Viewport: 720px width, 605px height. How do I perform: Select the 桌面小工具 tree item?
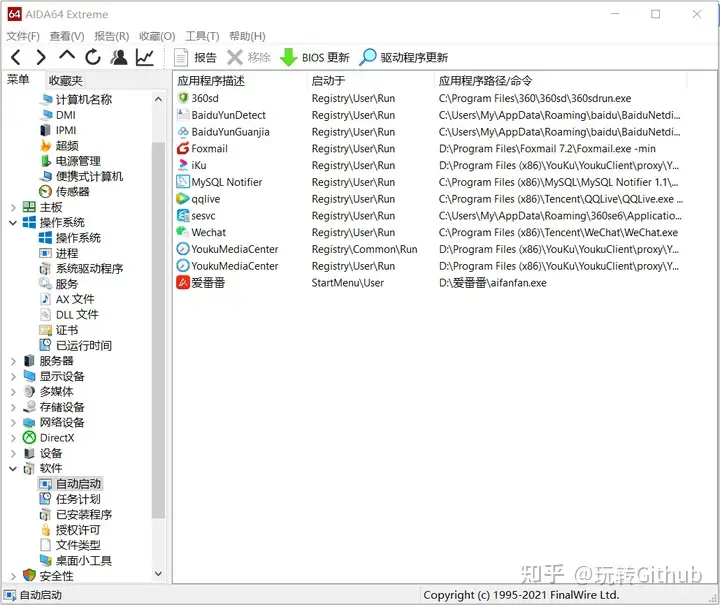coord(76,561)
